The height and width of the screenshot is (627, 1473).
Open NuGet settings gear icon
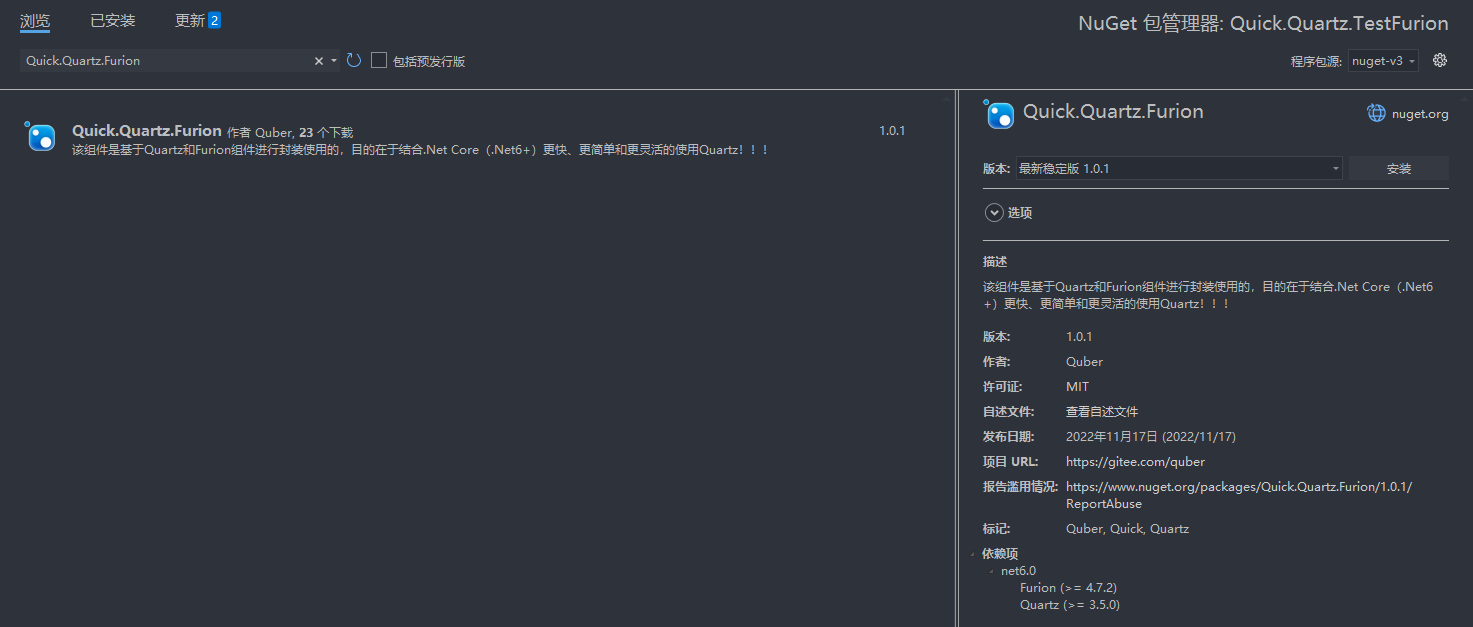coord(1440,60)
